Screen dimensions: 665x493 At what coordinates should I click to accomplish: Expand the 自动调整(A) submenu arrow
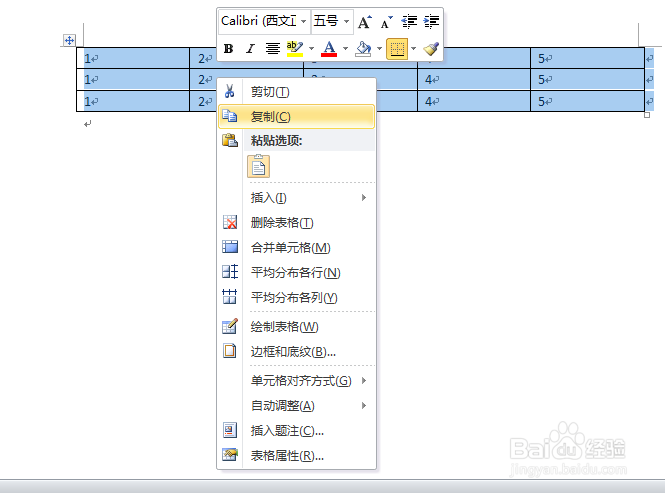(x=364, y=406)
